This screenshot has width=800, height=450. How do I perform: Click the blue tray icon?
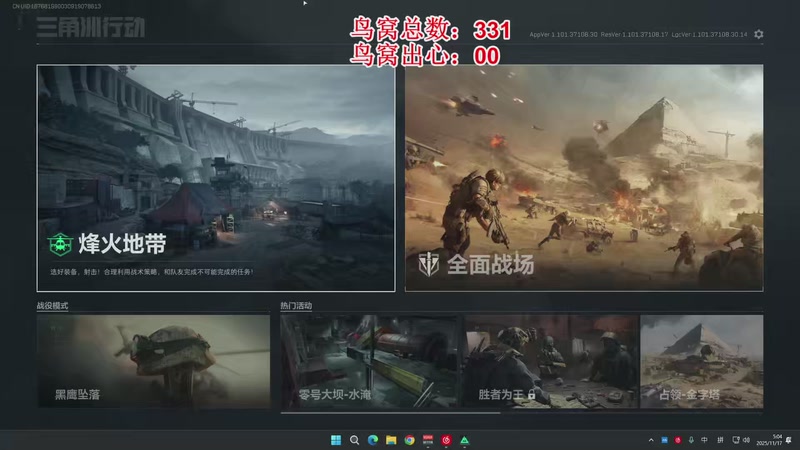point(664,440)
